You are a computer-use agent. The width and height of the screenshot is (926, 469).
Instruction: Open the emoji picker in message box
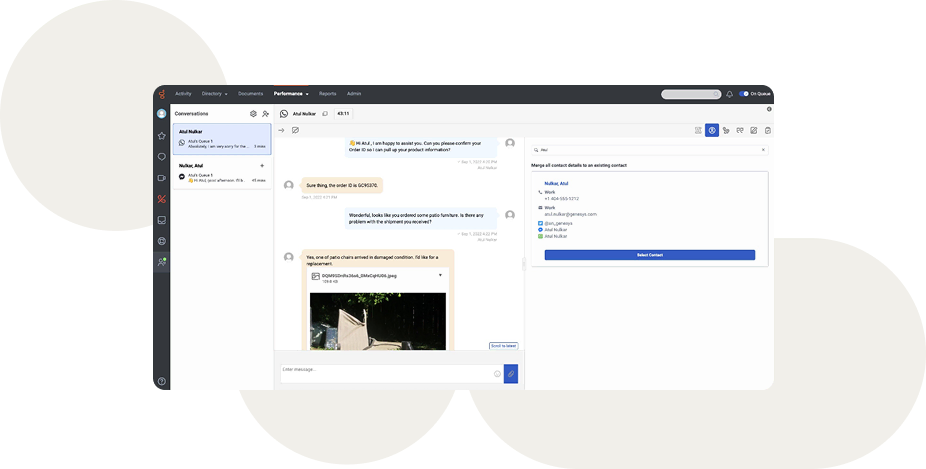(x=497, y=373)
